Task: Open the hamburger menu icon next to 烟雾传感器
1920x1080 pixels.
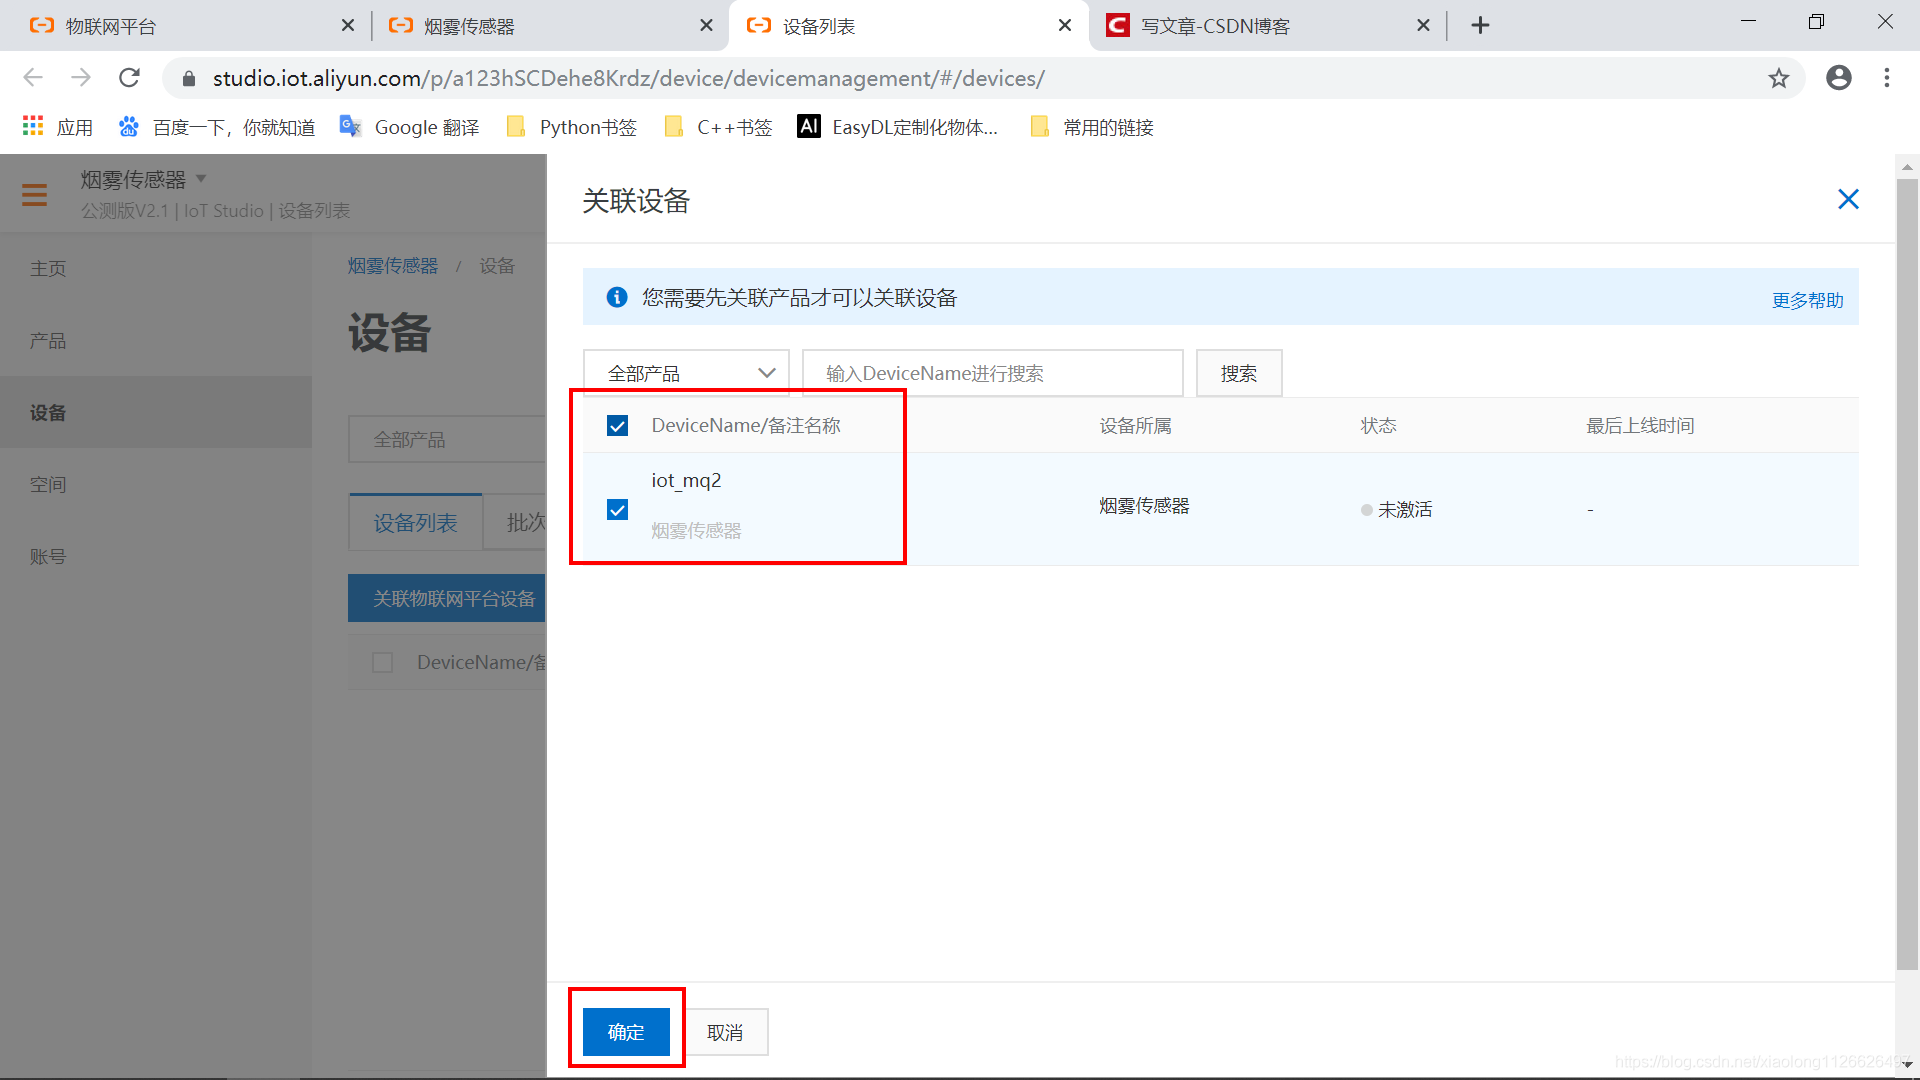Action: (x=35, y=194)
